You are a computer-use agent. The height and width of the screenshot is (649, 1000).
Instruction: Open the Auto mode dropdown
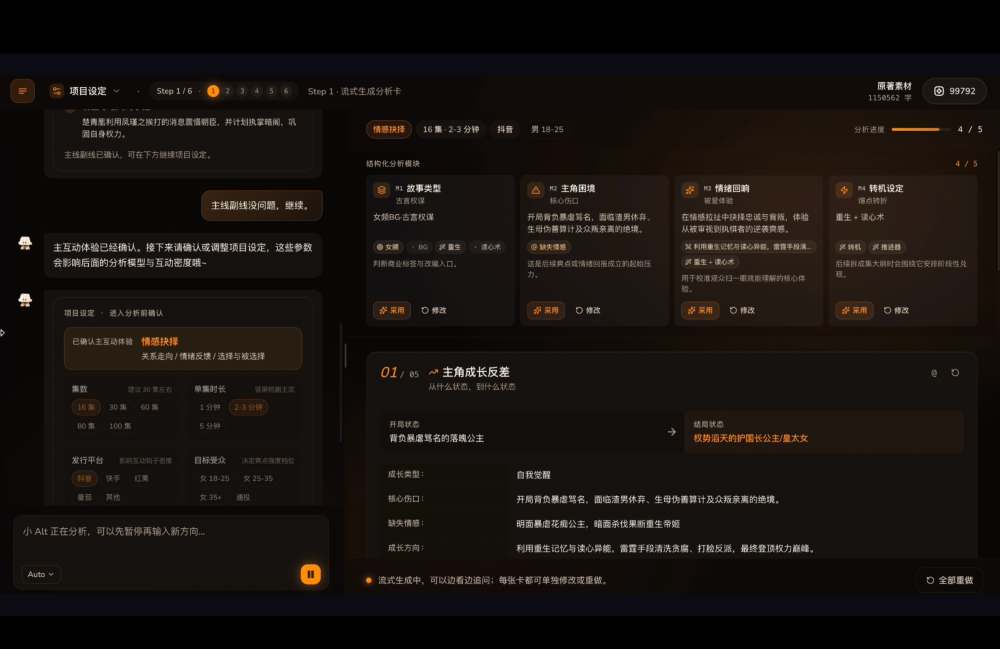41,574
